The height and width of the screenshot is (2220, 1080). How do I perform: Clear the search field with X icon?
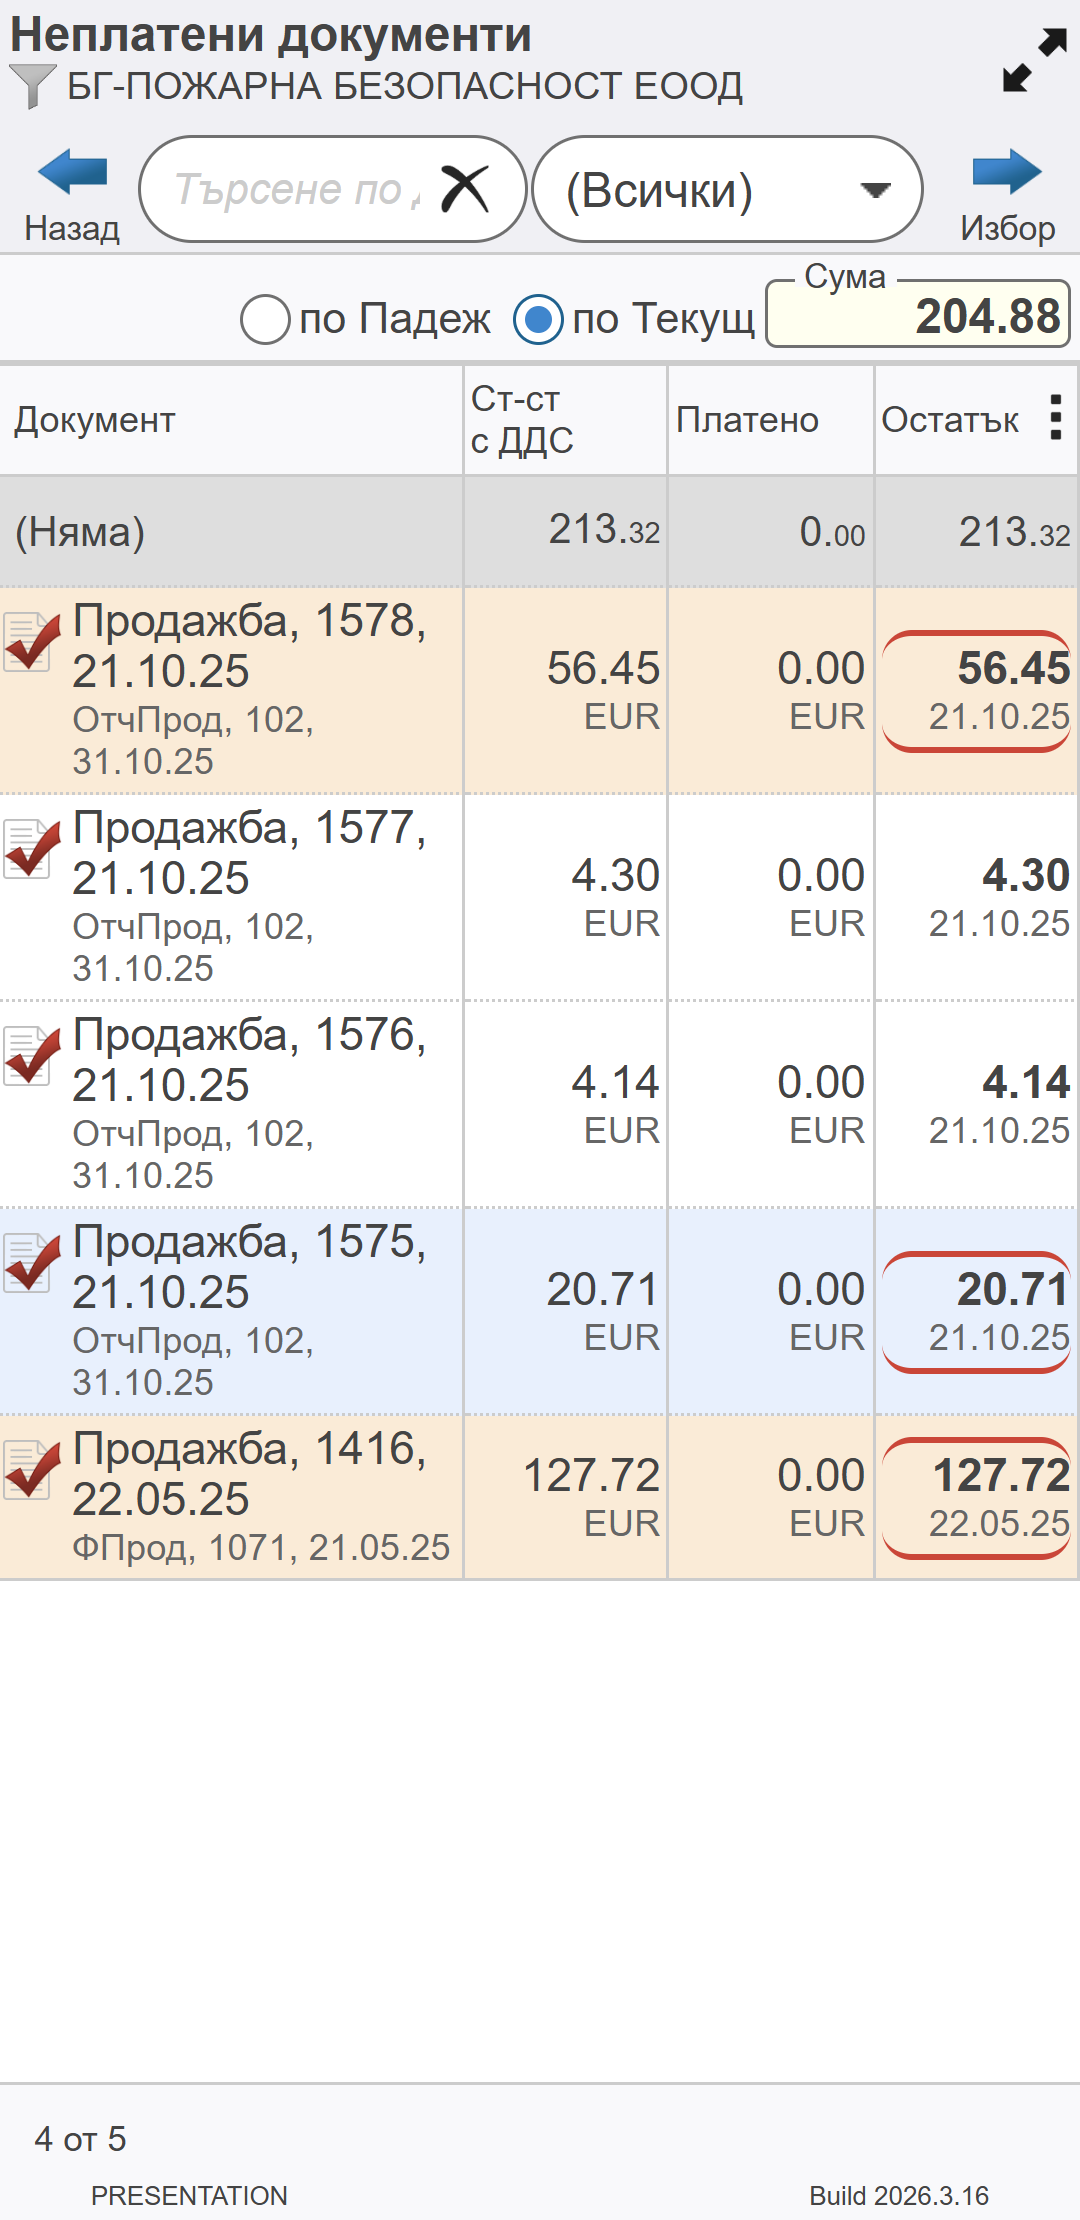point(465,189)
